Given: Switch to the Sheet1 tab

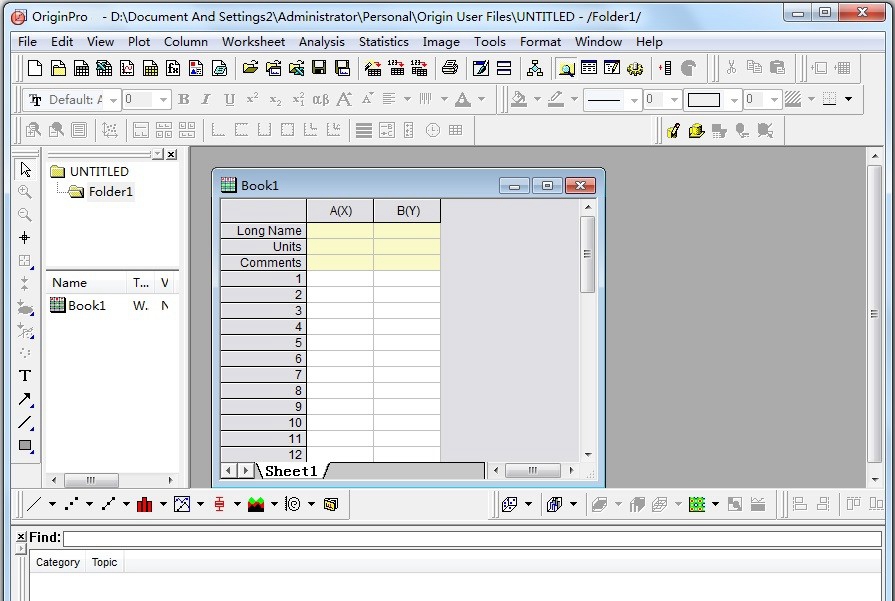Looking at the screenshot, I should coord(291,471).
